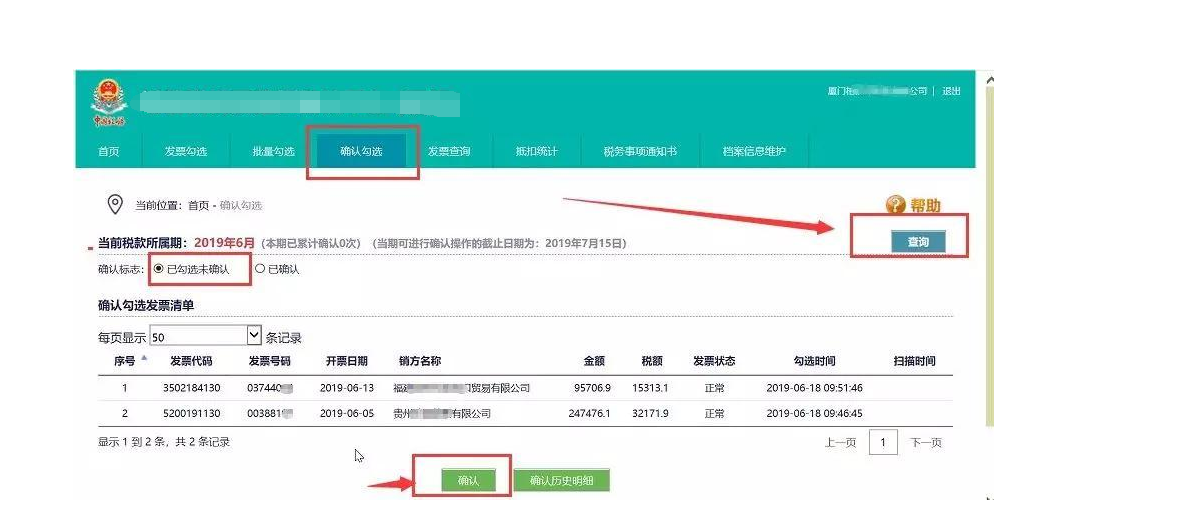Click the 发票代码 column header

point(192,361)
